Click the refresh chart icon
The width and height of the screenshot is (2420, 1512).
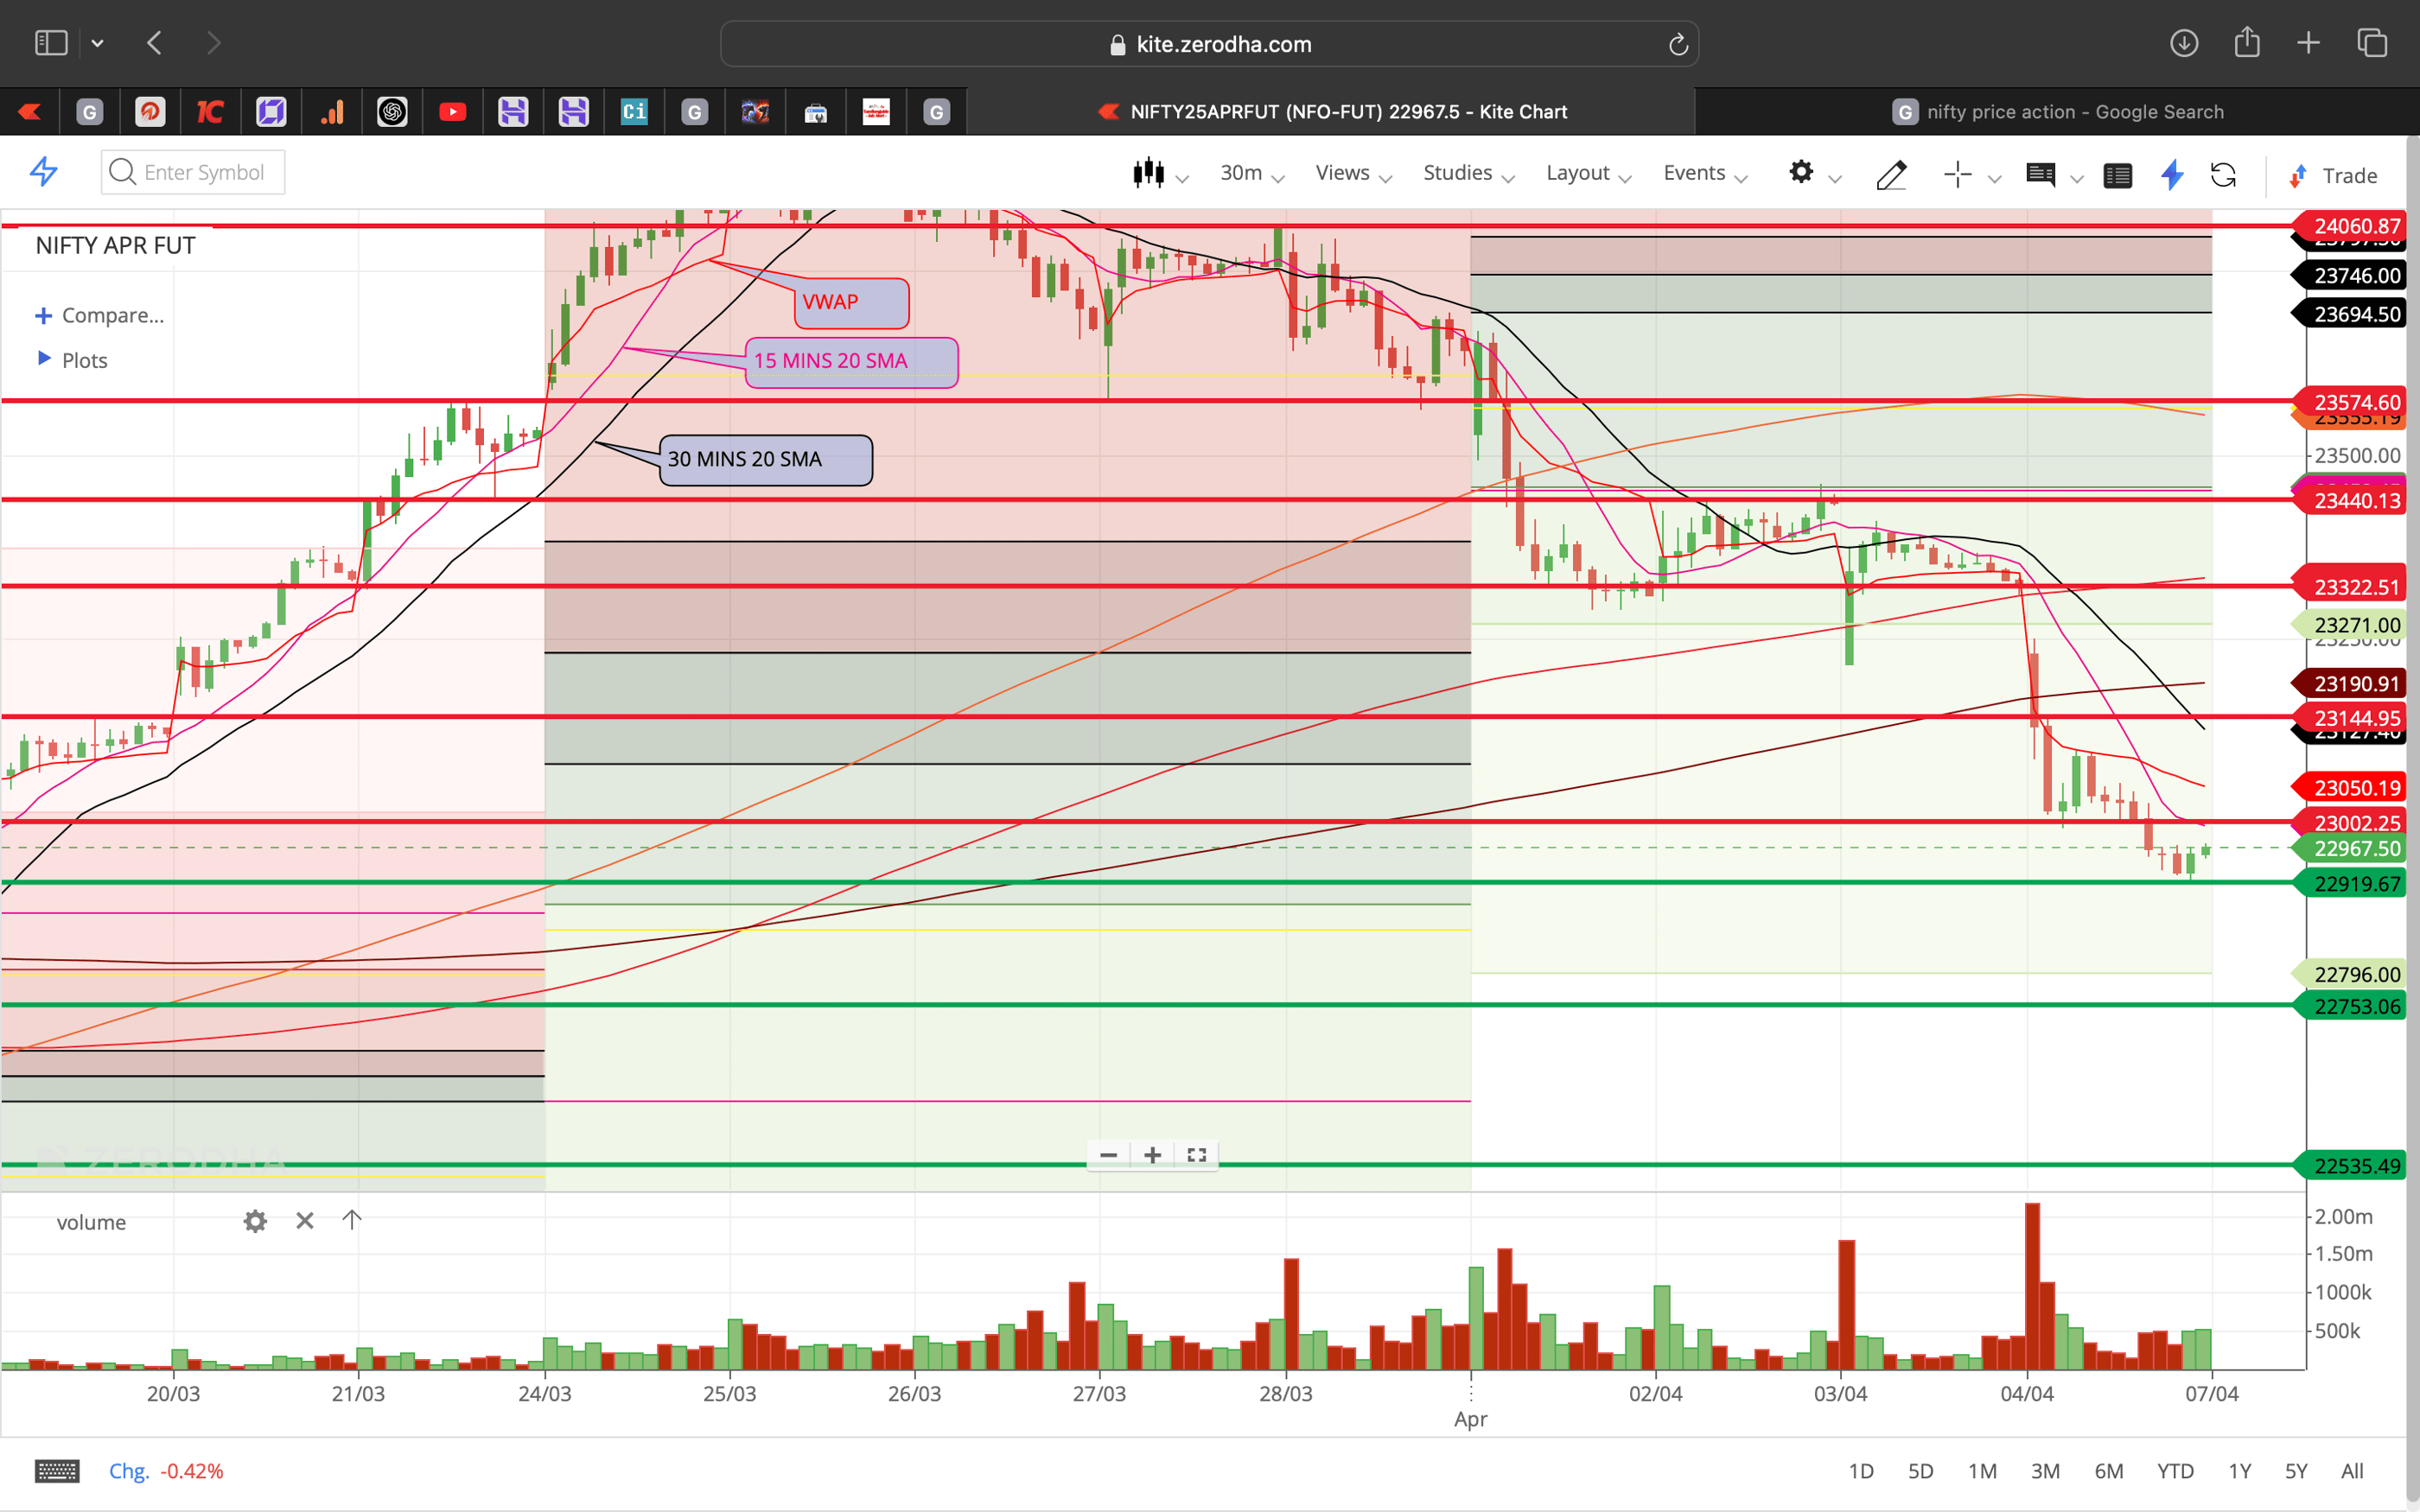(x=2224, y=175)
